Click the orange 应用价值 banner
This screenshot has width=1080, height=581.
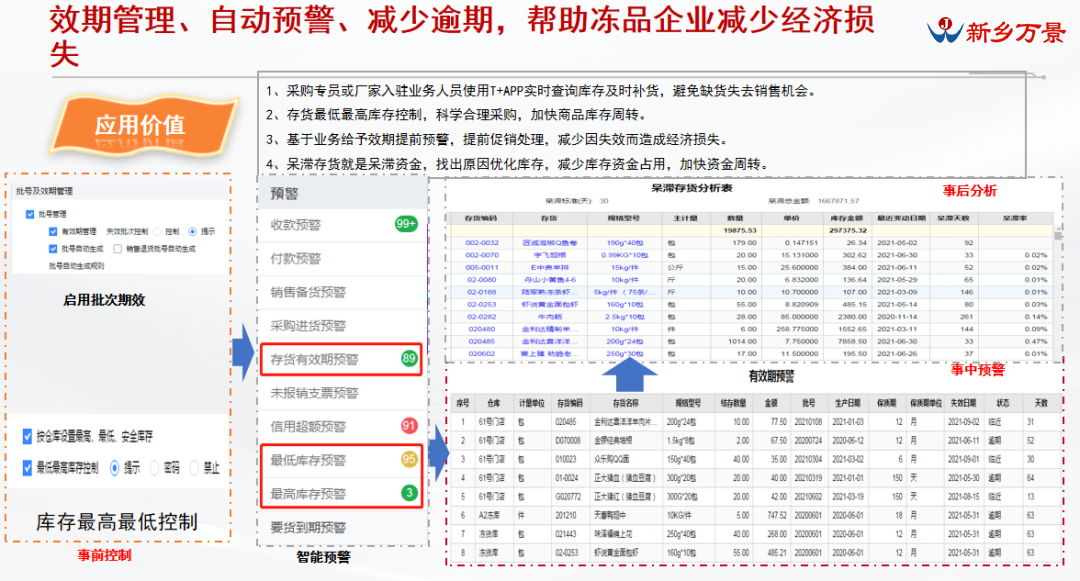pyautogui.click(x=139, y=125)
